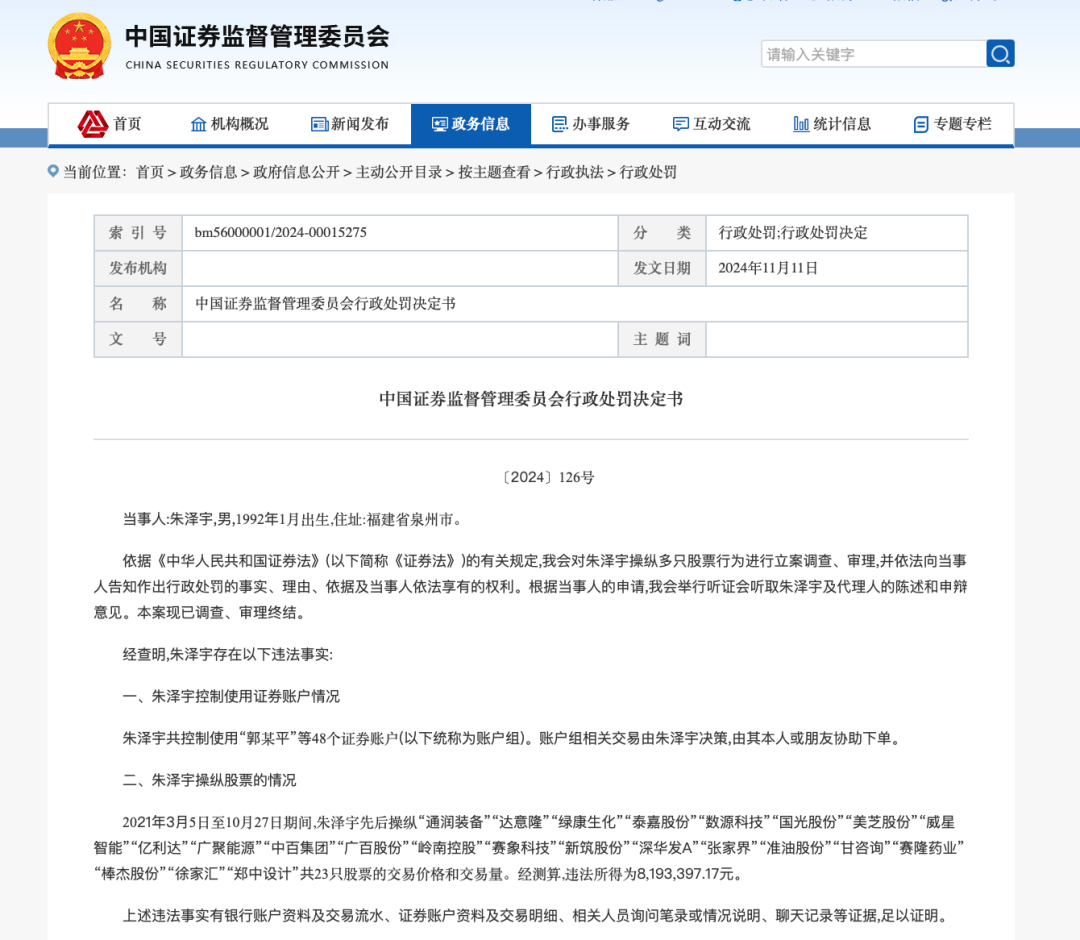The width and height of the screenshot is (1080, 940).
Task: Click the 索引号 table label
Action: coord(138,233)
